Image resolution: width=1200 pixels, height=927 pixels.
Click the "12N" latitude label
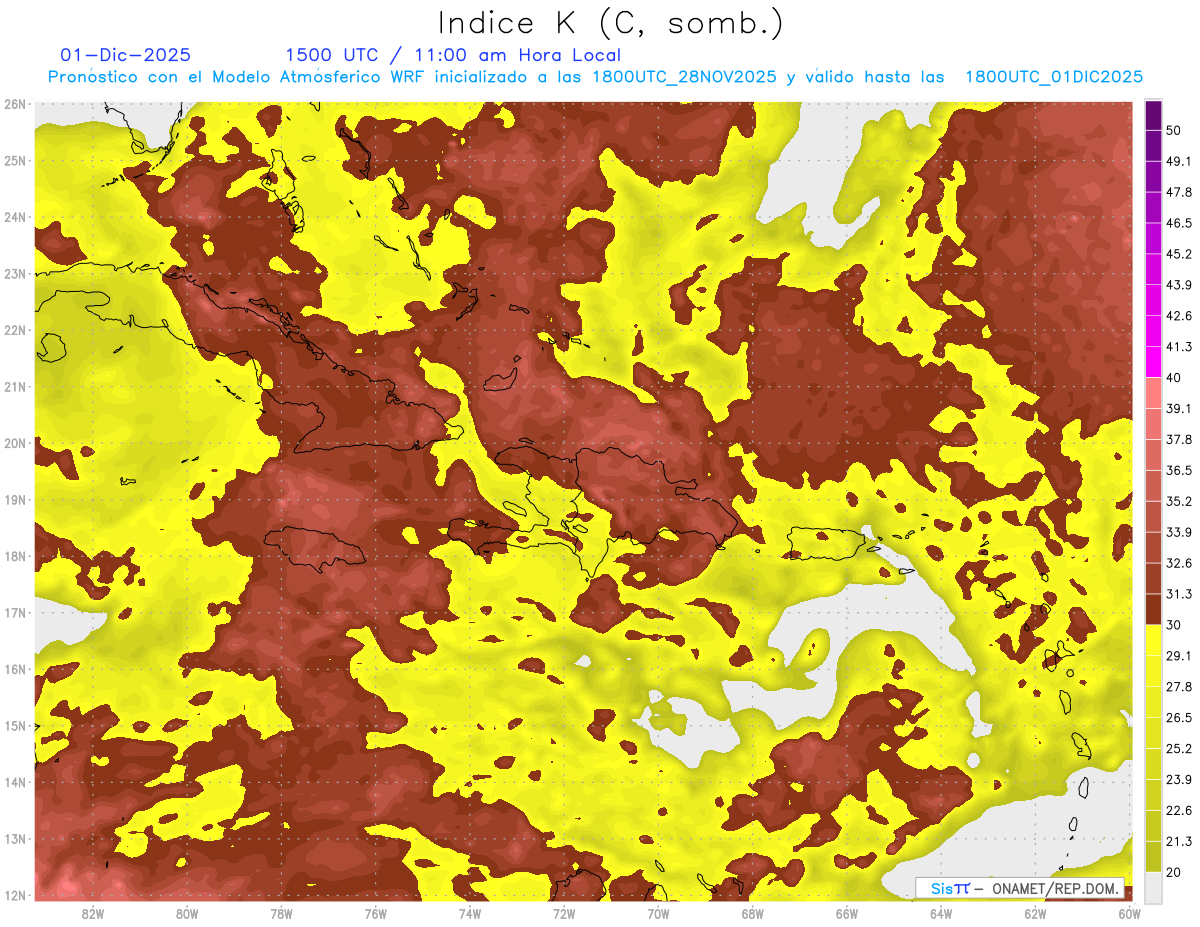(x=15, y=895)
